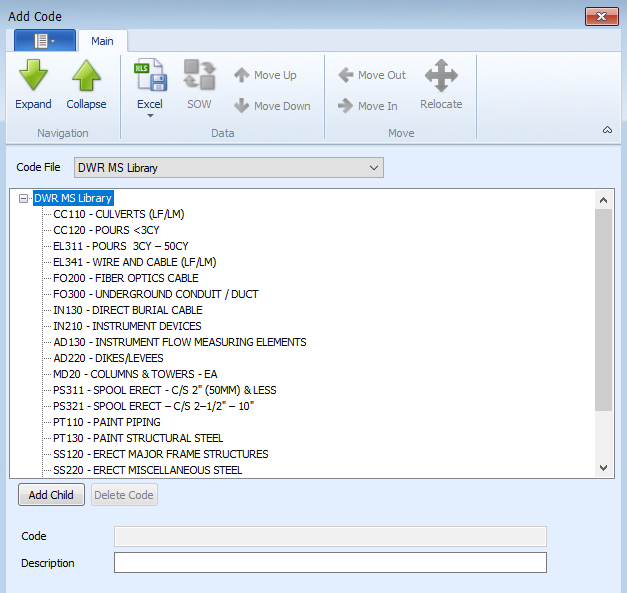The width and height of the screenshot is (627, 593).
Task: Open the Code File dropdown
Action: click(373, 168)
